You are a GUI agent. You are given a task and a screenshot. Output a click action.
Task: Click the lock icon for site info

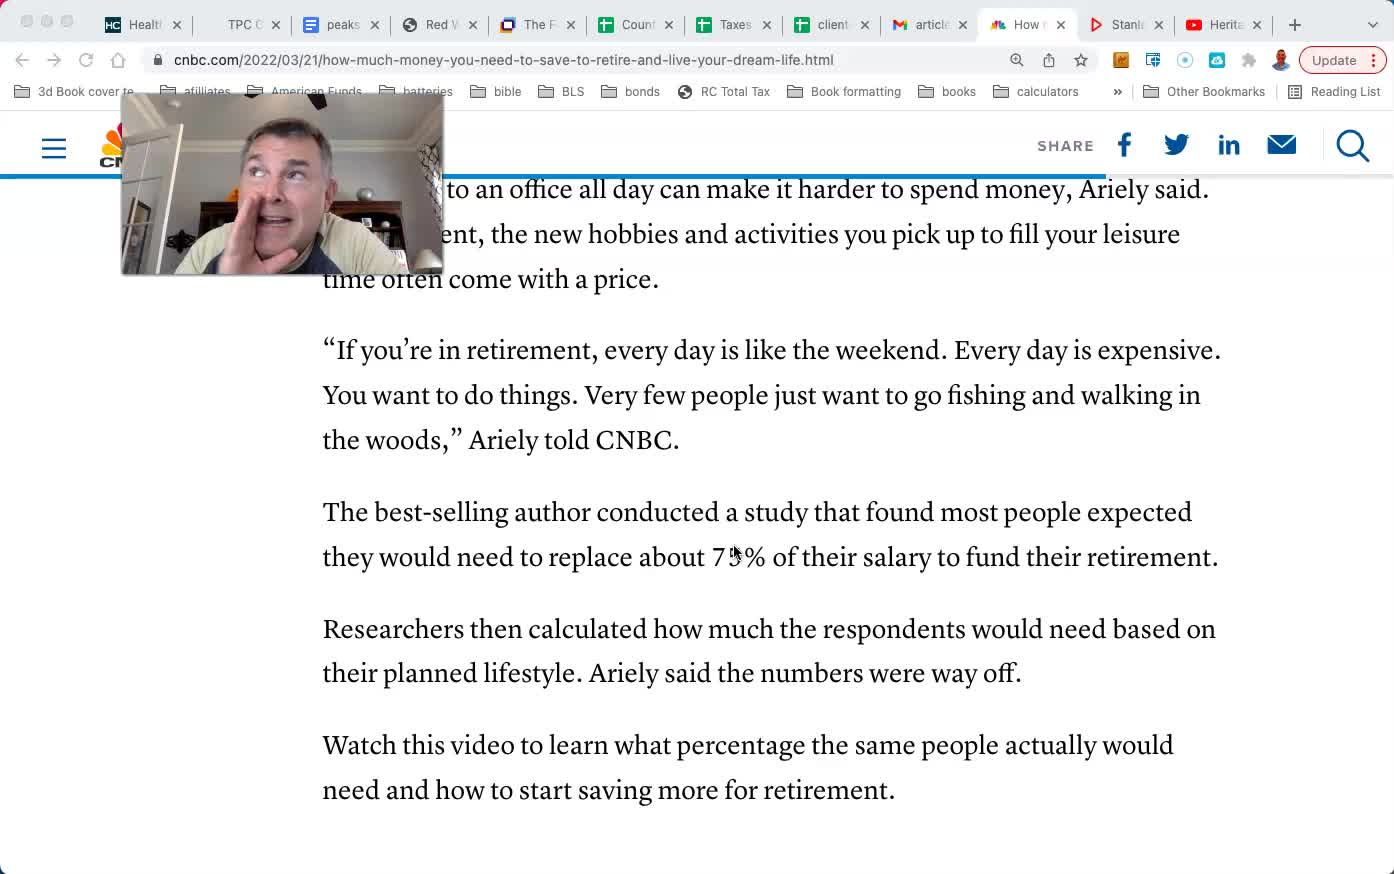158,60
